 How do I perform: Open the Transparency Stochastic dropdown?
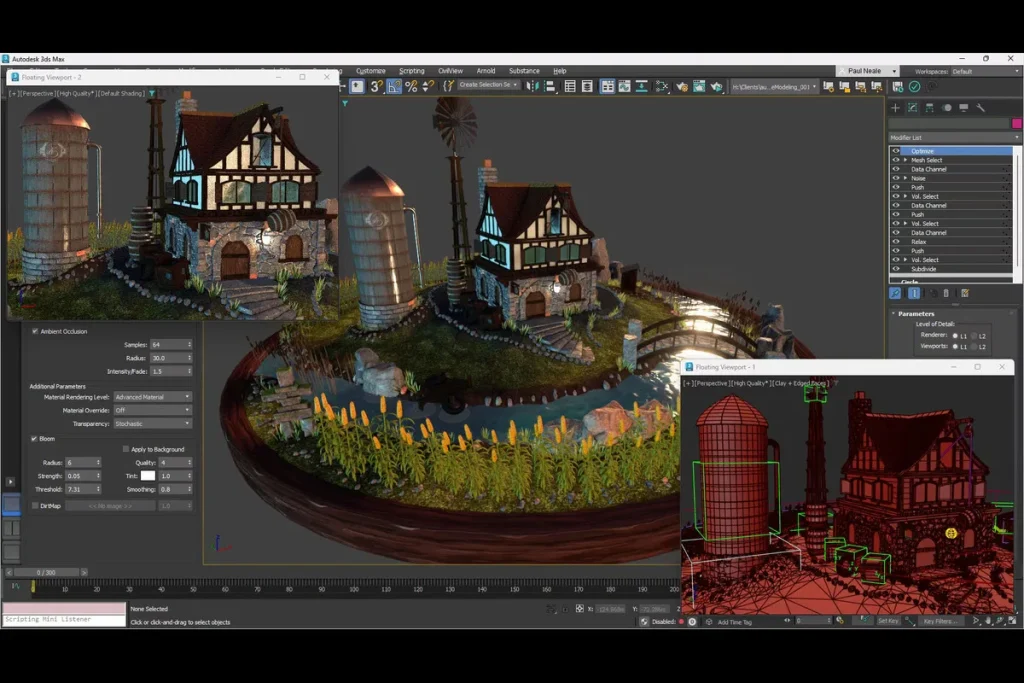click(153, 424)
